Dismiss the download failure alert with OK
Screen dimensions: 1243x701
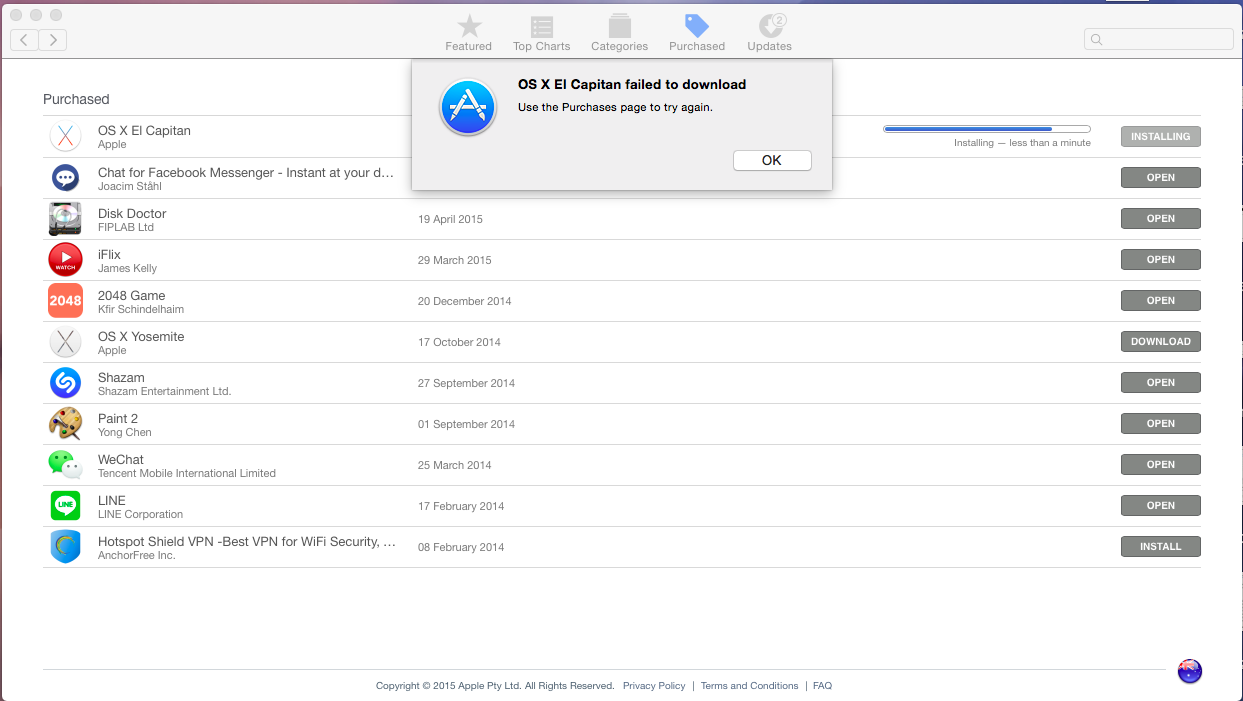pos(772,160)
